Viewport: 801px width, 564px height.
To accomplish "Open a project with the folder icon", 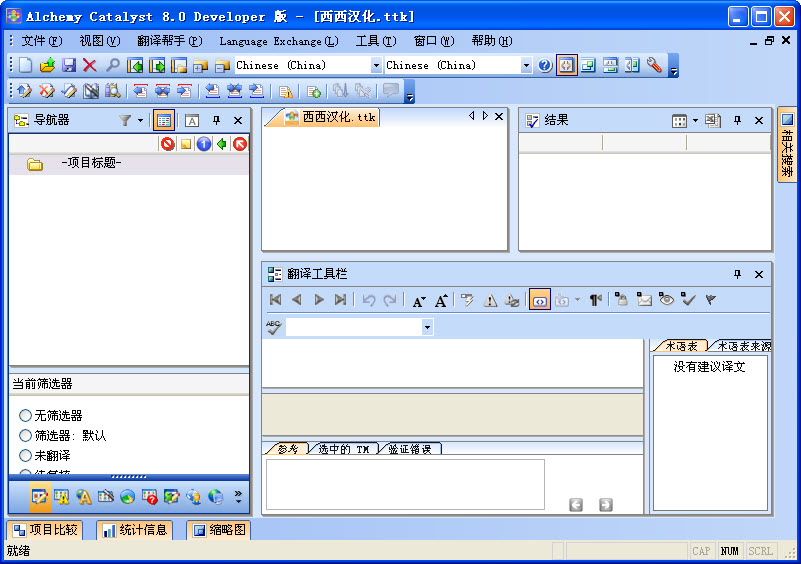I will click(x=47, y=65).
